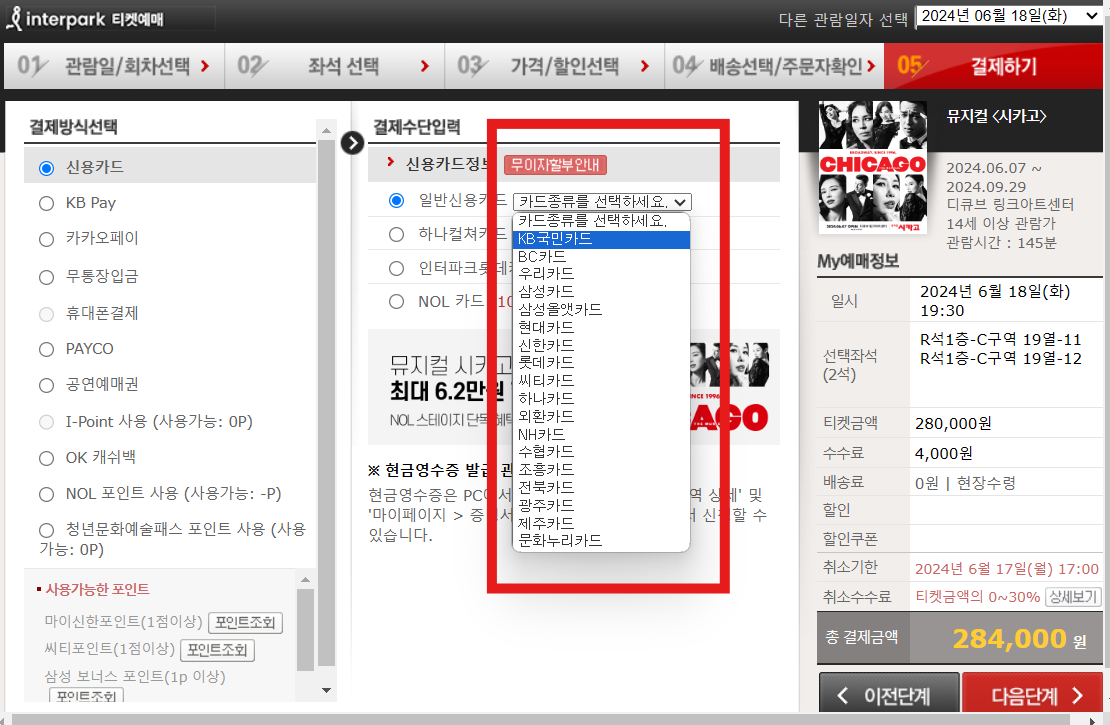Go to step 02 좌석 선택
This screenshot has width=1110, height=725.
tap(334, 66)
